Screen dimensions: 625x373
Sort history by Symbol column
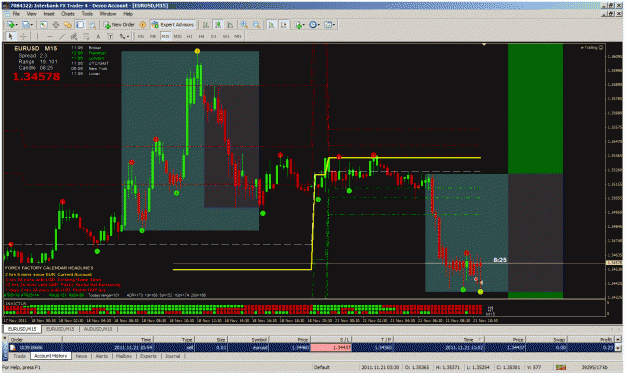coord(248,340)
